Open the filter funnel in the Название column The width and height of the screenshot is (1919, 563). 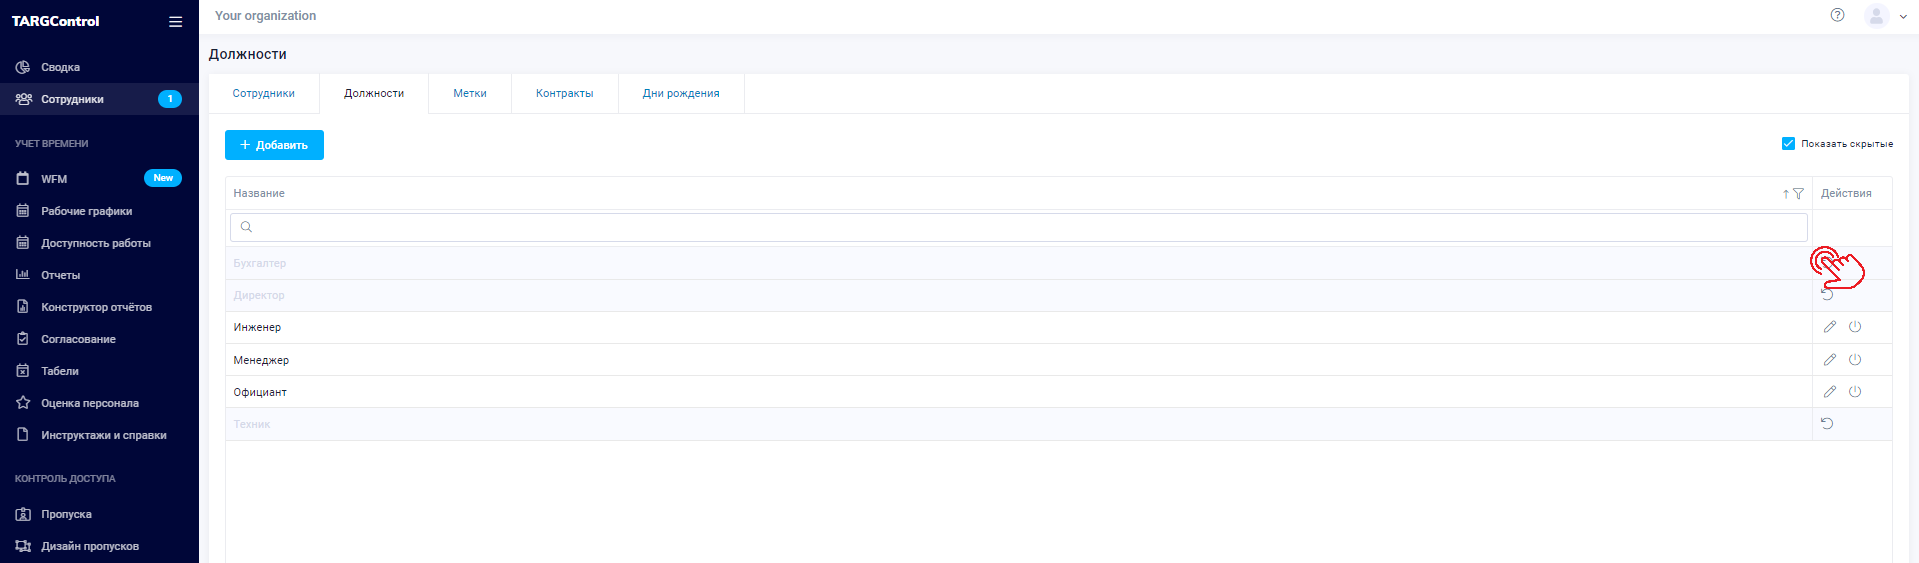pos(1798,194)
